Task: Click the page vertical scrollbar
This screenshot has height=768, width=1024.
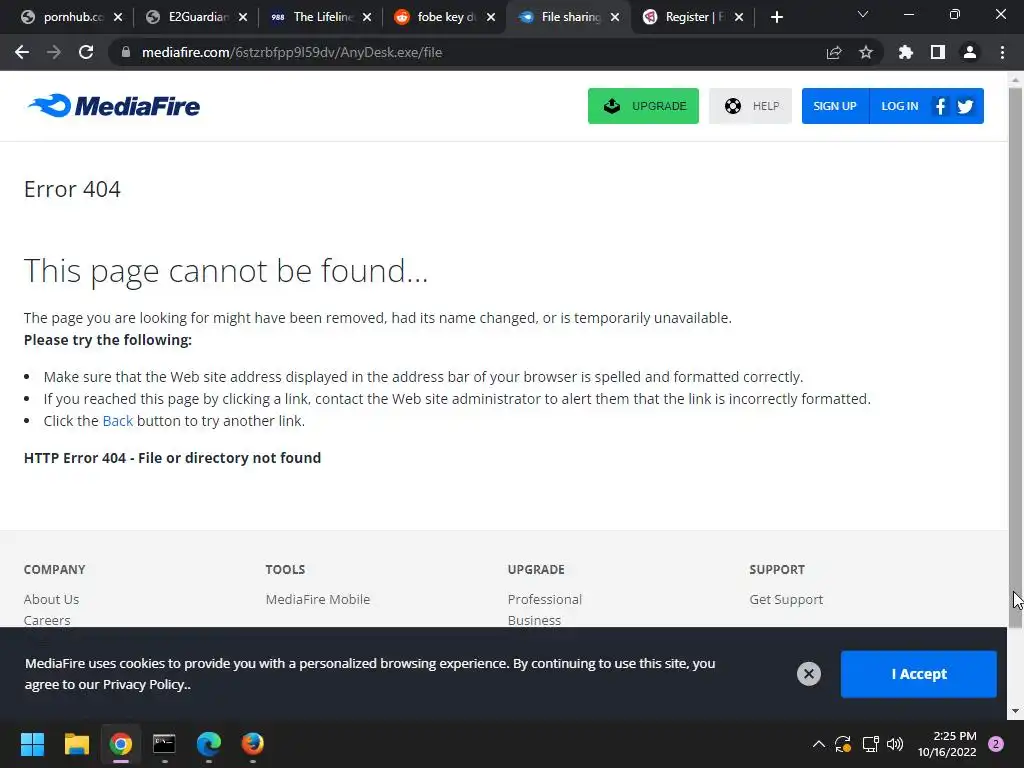Action: pyautogui.click(x=1016, y=358)
